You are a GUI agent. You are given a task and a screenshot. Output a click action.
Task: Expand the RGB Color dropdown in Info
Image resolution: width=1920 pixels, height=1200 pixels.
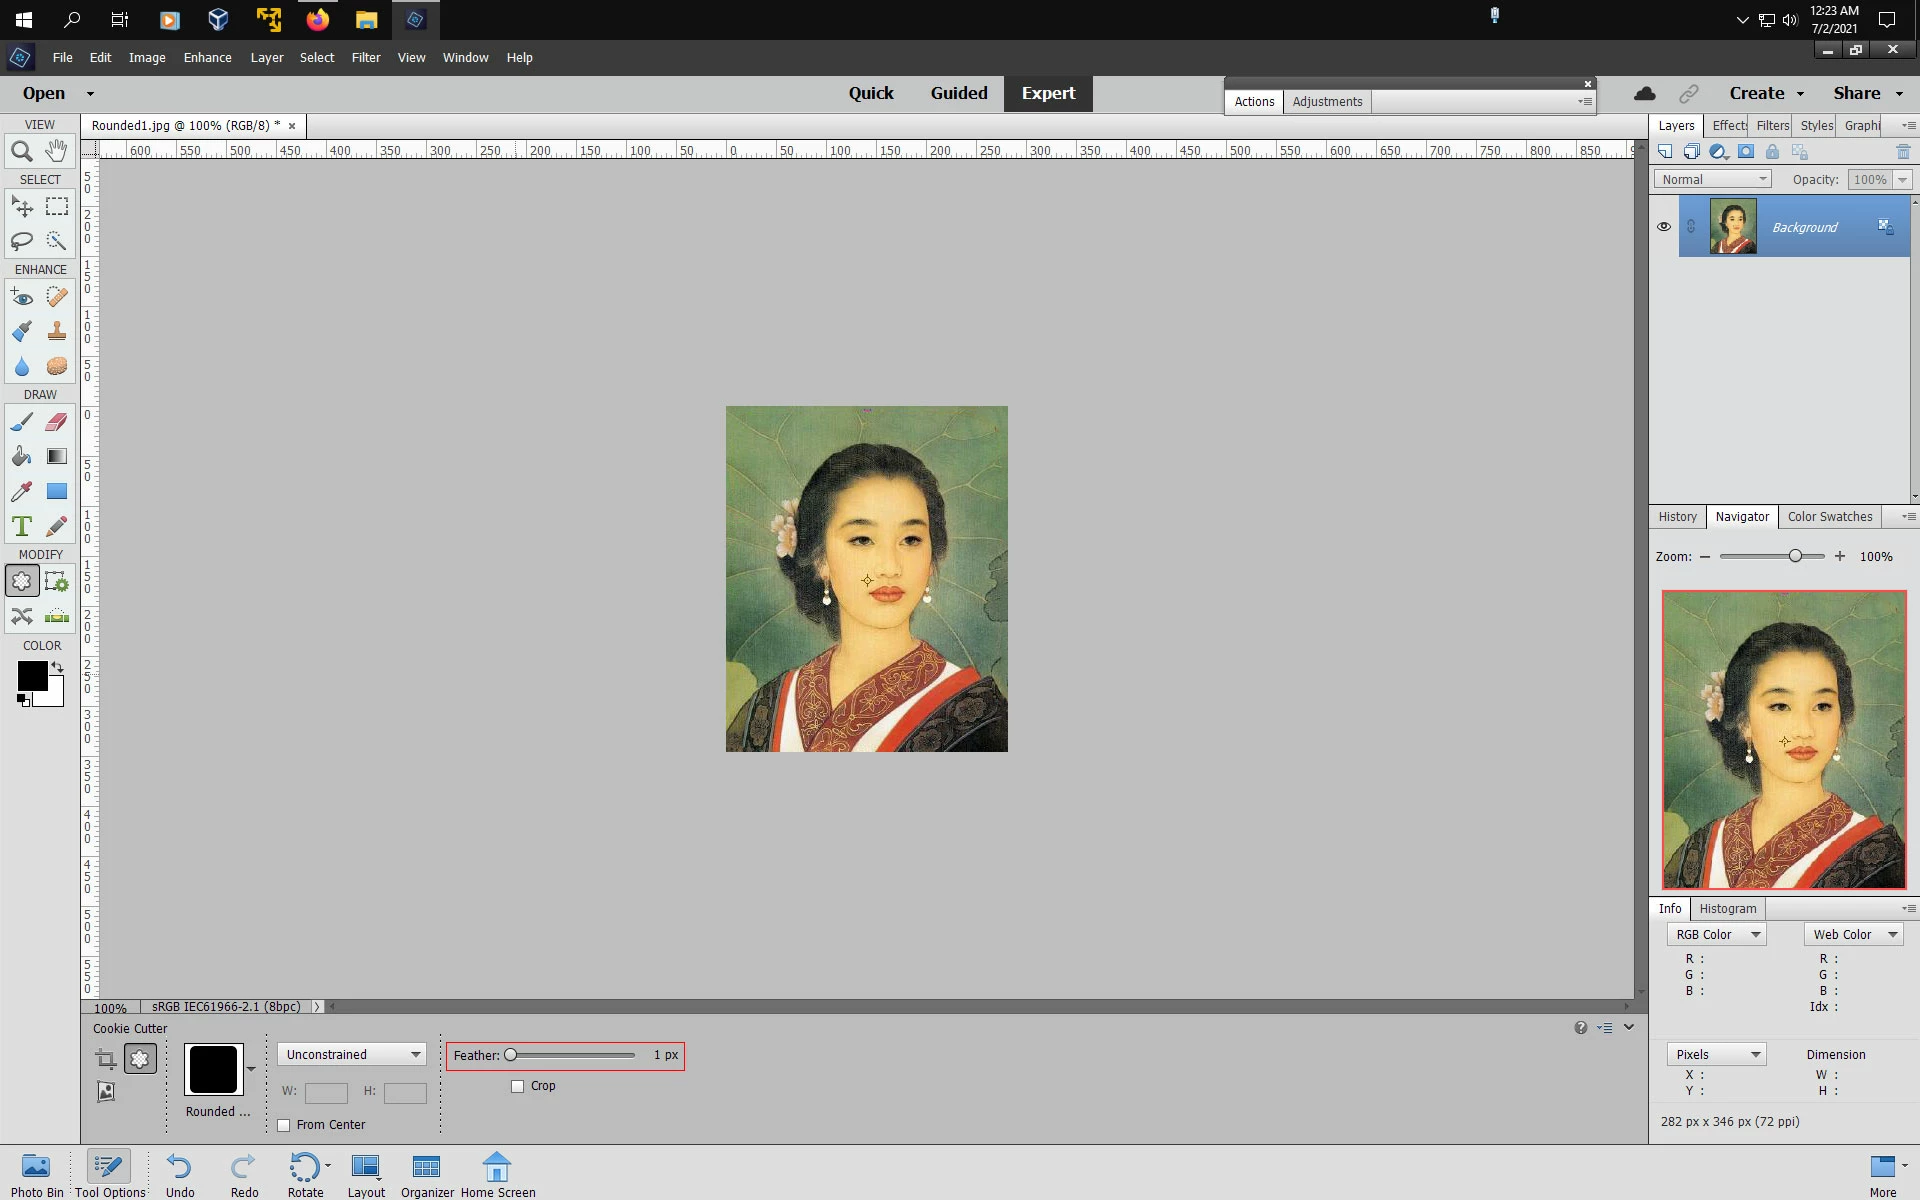point(1717,935)
